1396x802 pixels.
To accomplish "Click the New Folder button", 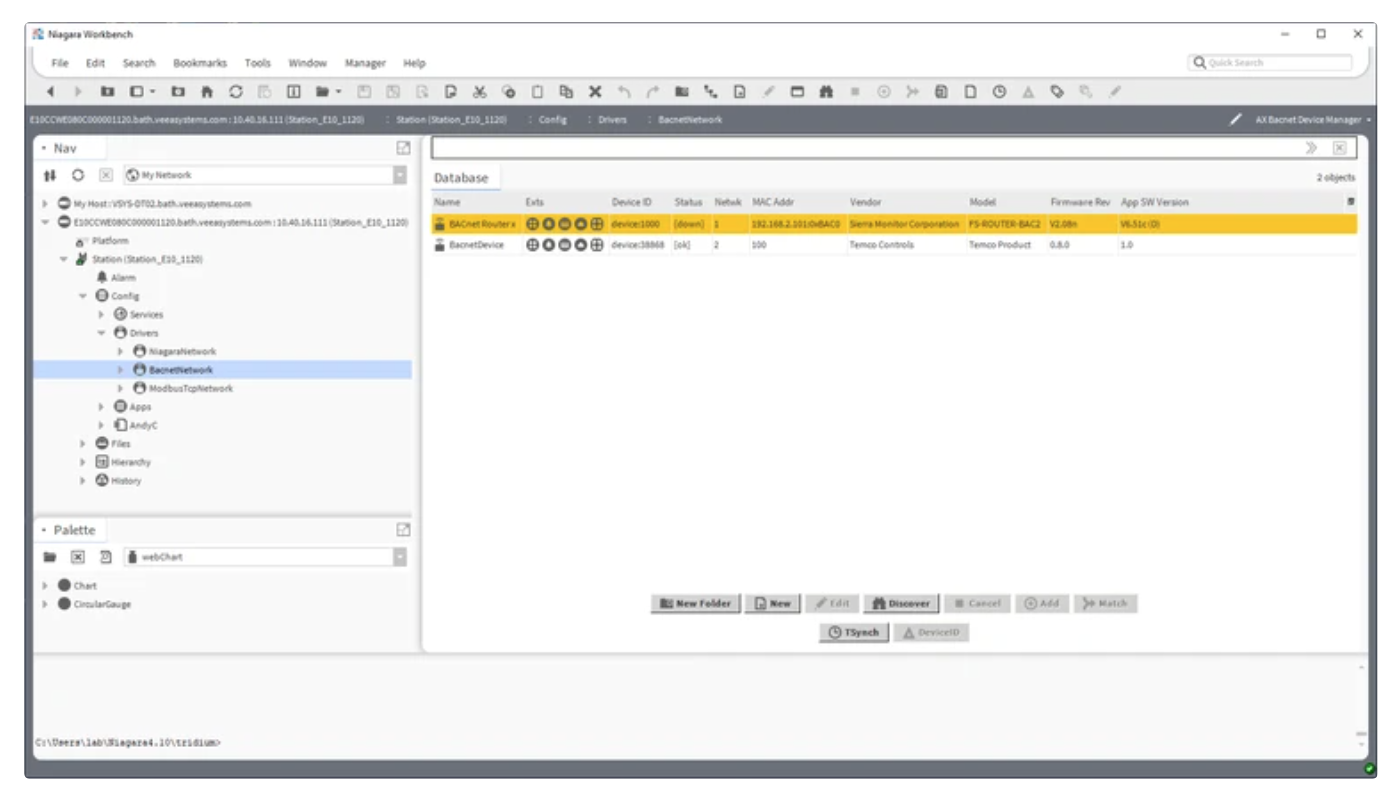I will click(x=696, y=604).
